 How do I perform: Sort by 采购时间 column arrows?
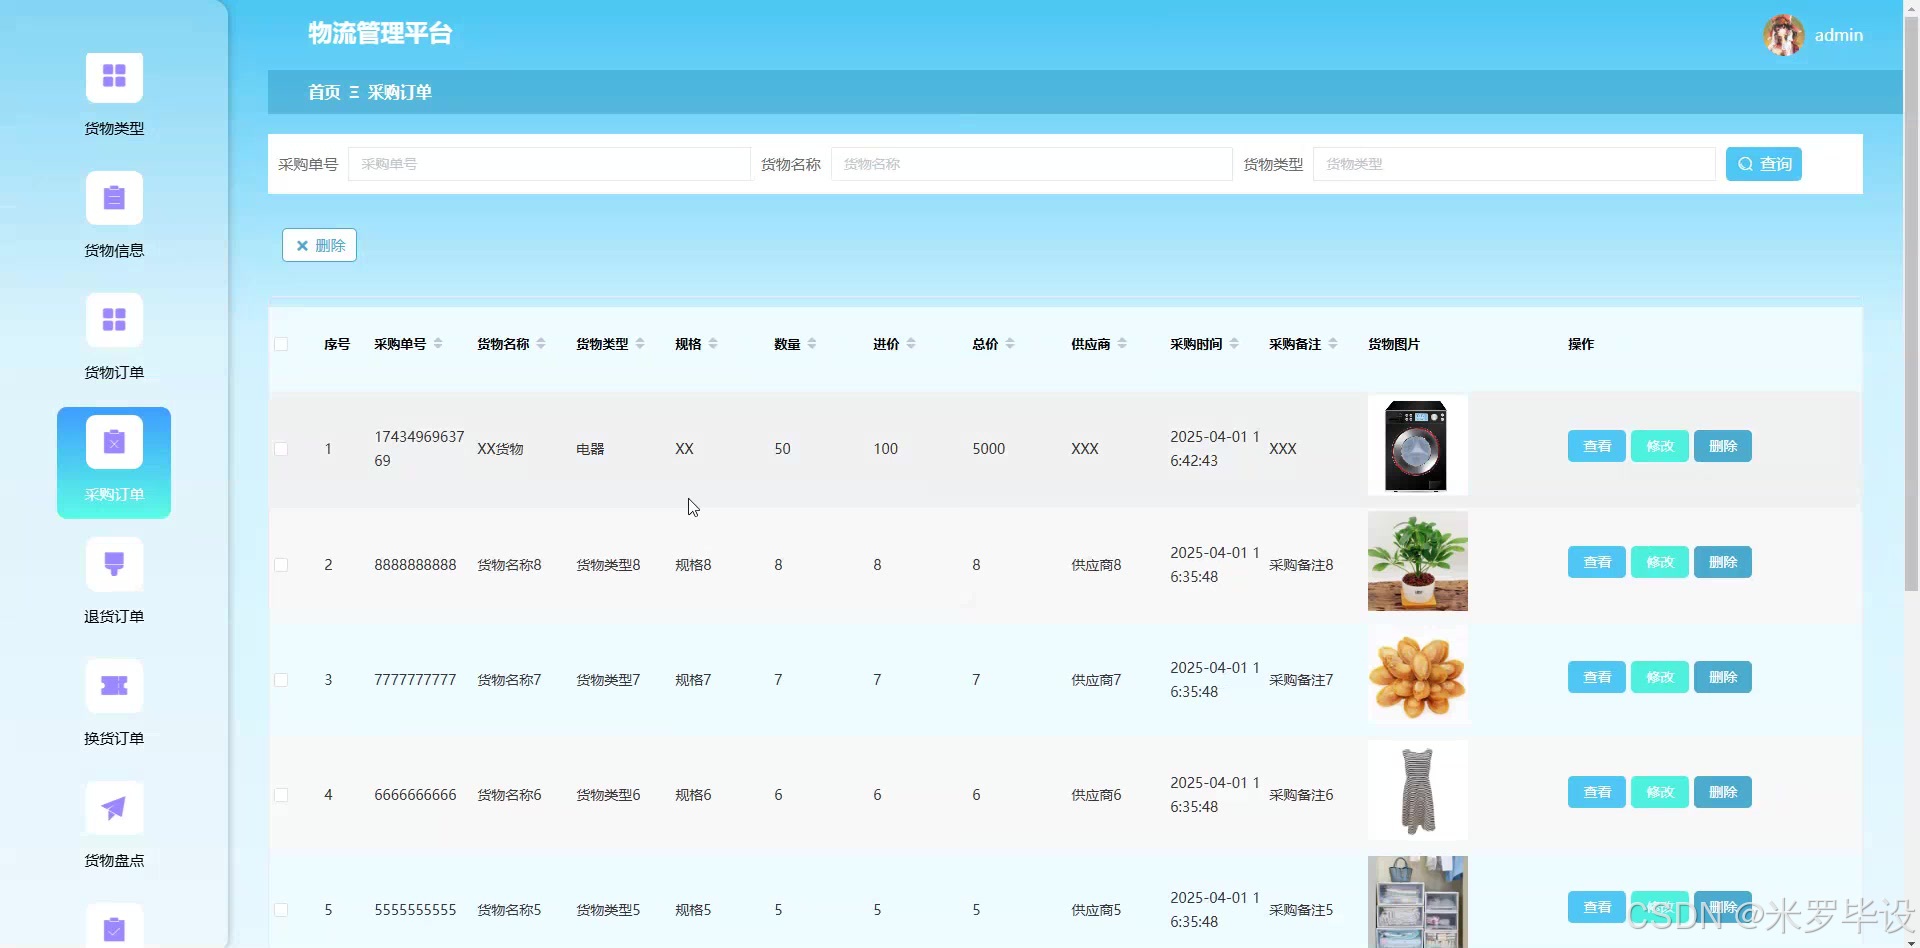click(1234, 344)
